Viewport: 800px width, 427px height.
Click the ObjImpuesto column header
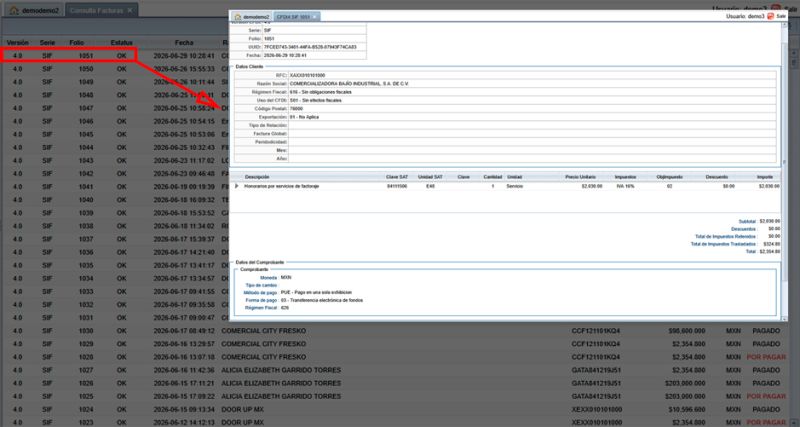pos(669,177)
